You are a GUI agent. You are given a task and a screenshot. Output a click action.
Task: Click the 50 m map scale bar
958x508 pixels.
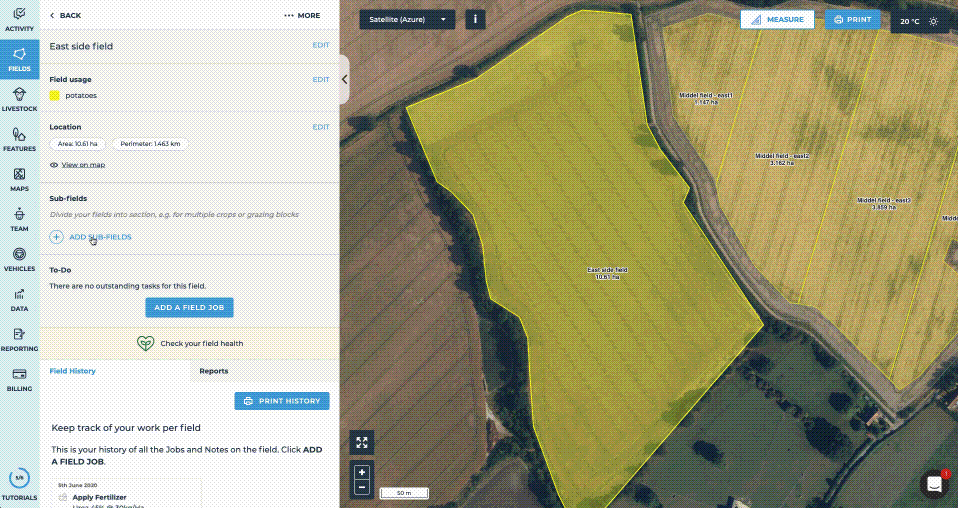pyautogui.click(x=404, y=493)
